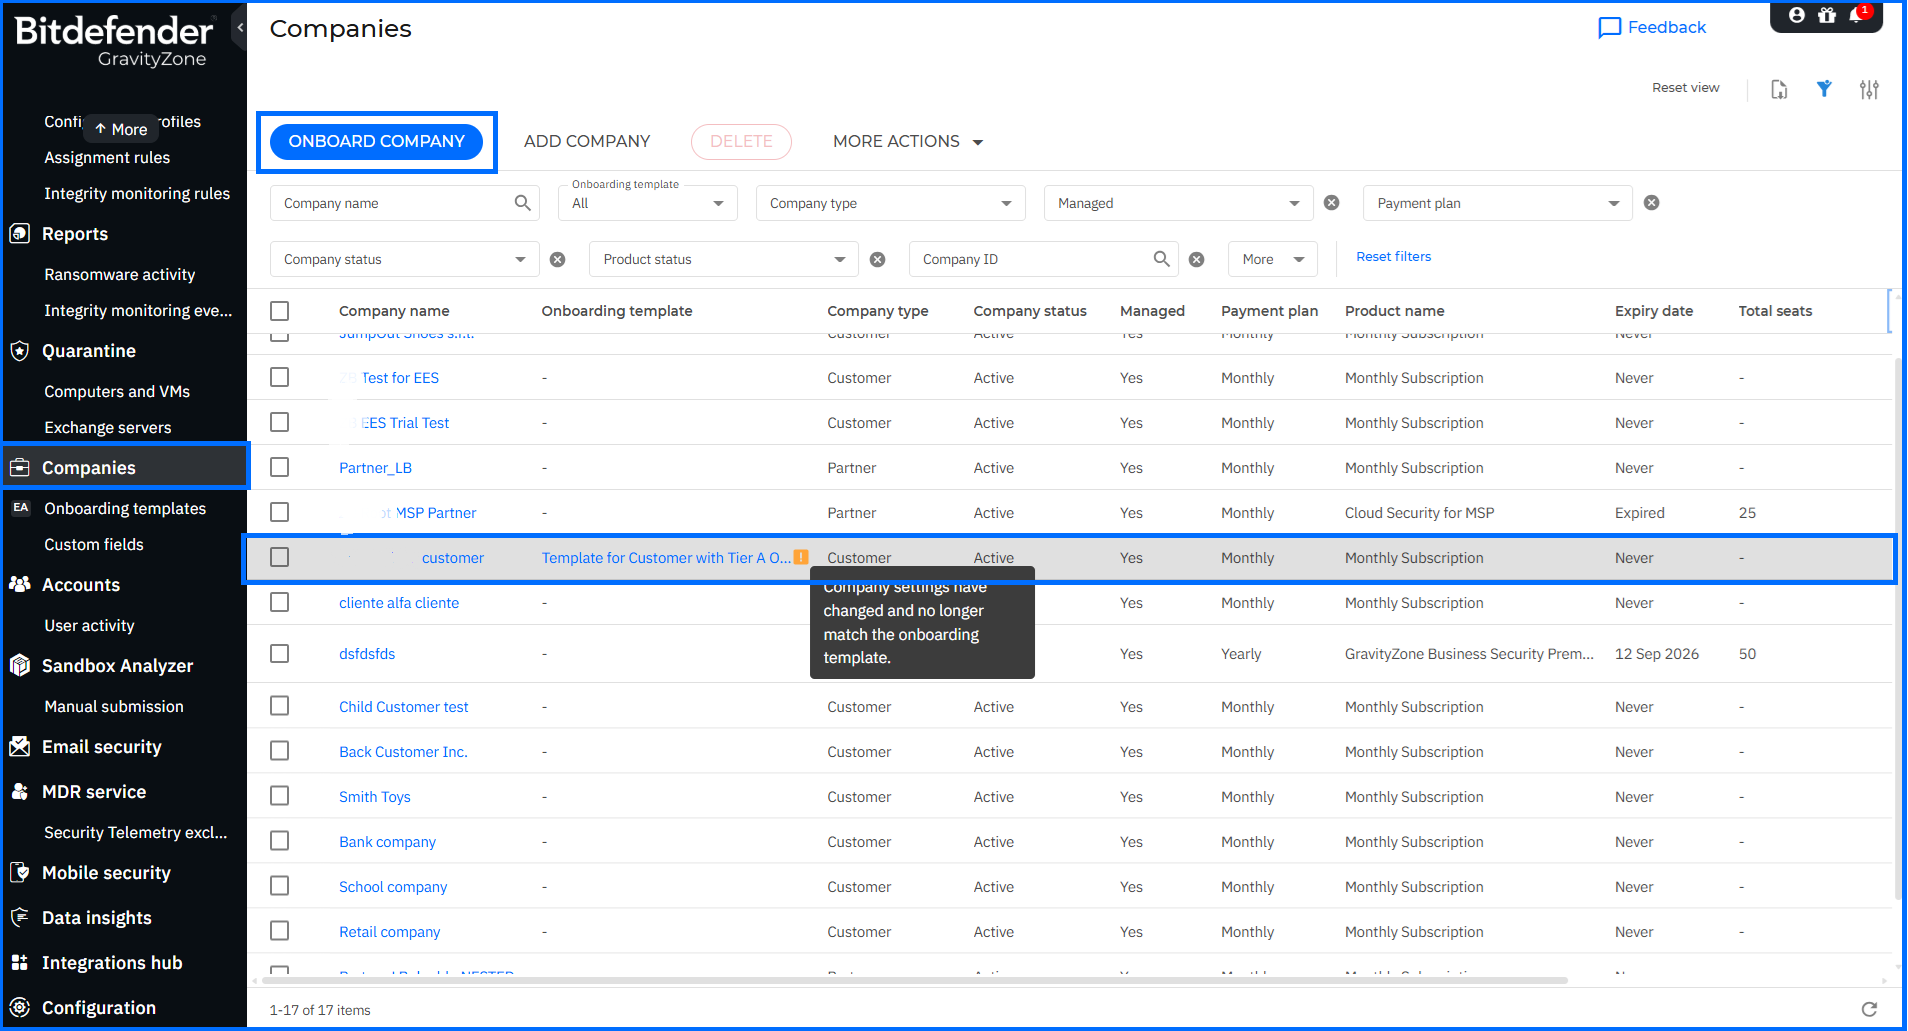The image size is (1908, 1031).
Task: Check the Smith Toys row checkbox
Action: (280, 797)
